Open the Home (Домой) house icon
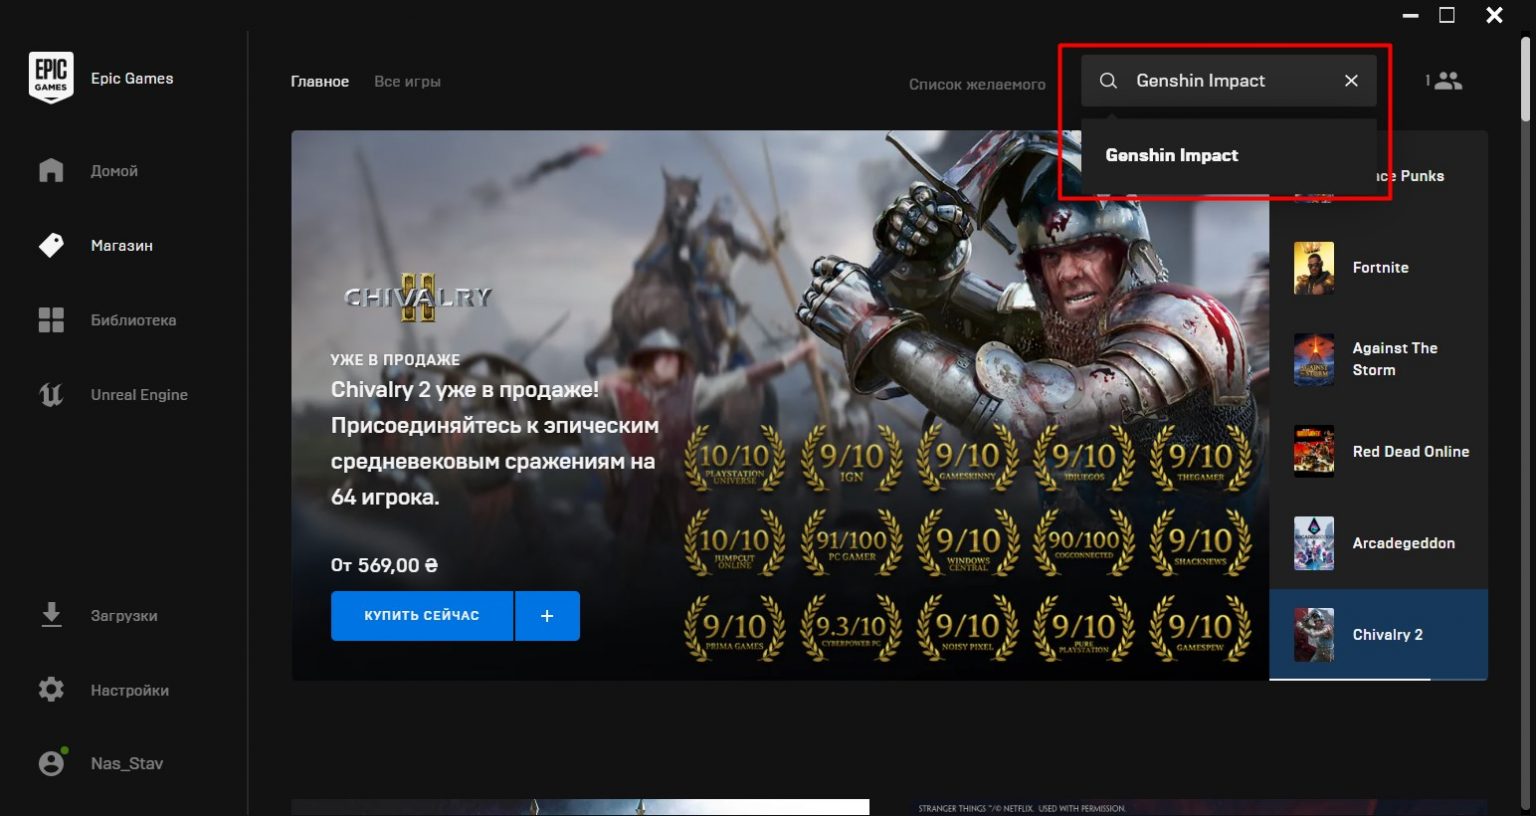Image resolution: width=1536 pixels, height=816 pixels. point(51,171)
